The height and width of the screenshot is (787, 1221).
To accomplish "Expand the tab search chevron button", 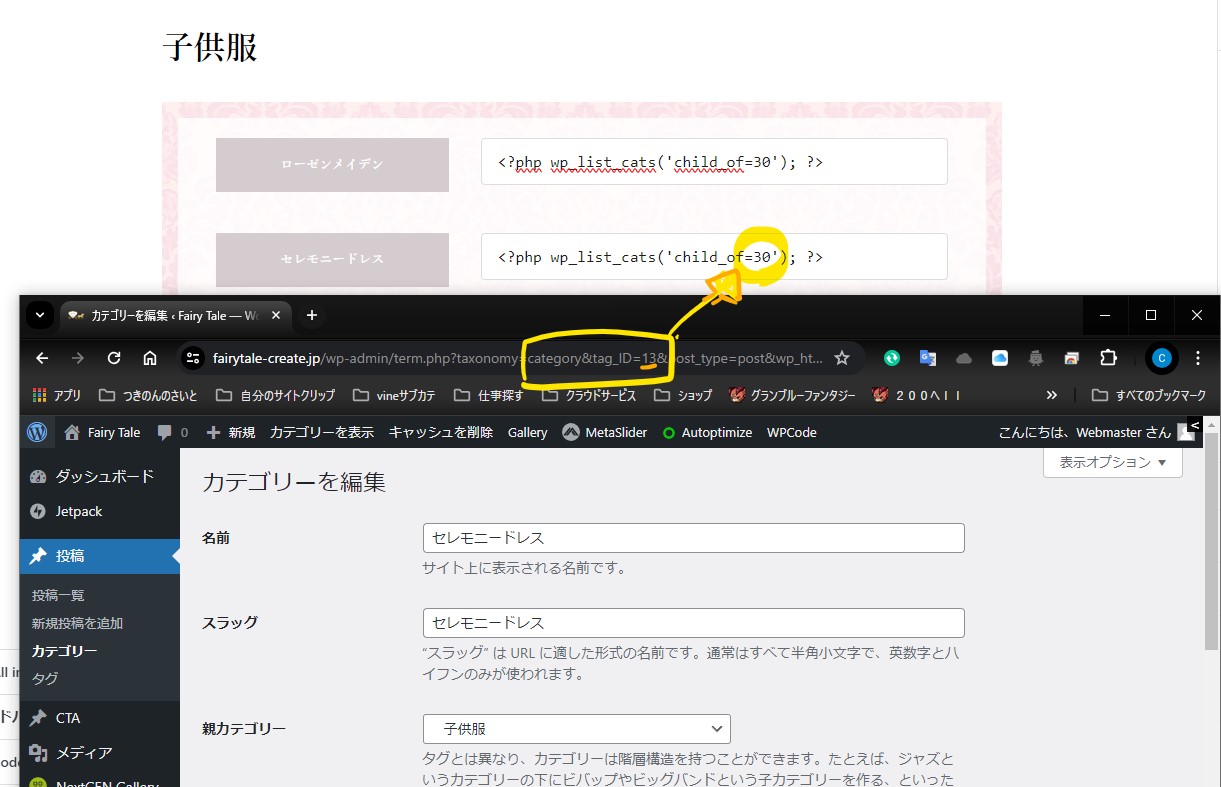I will pos(39,315).
